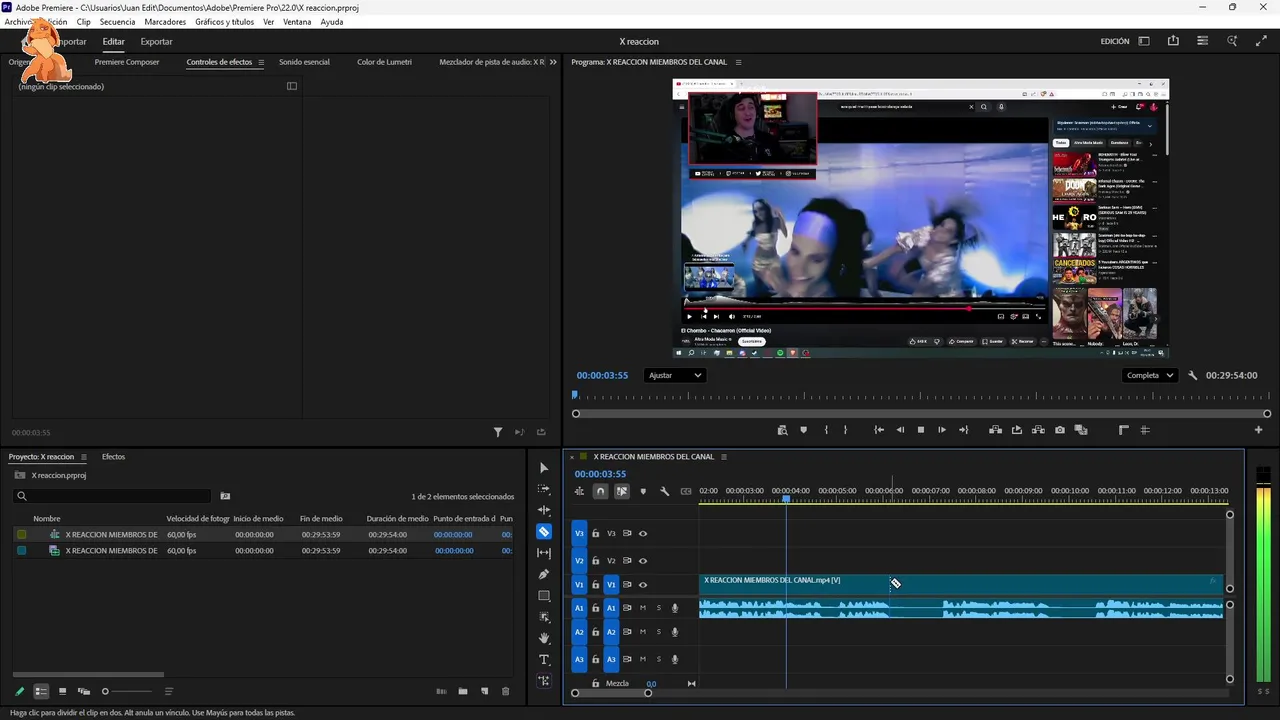Image resolution: width=1280 pixels, height=720 pixels.
Task: Toggle V3 track output eye
Action: point(643,533)
